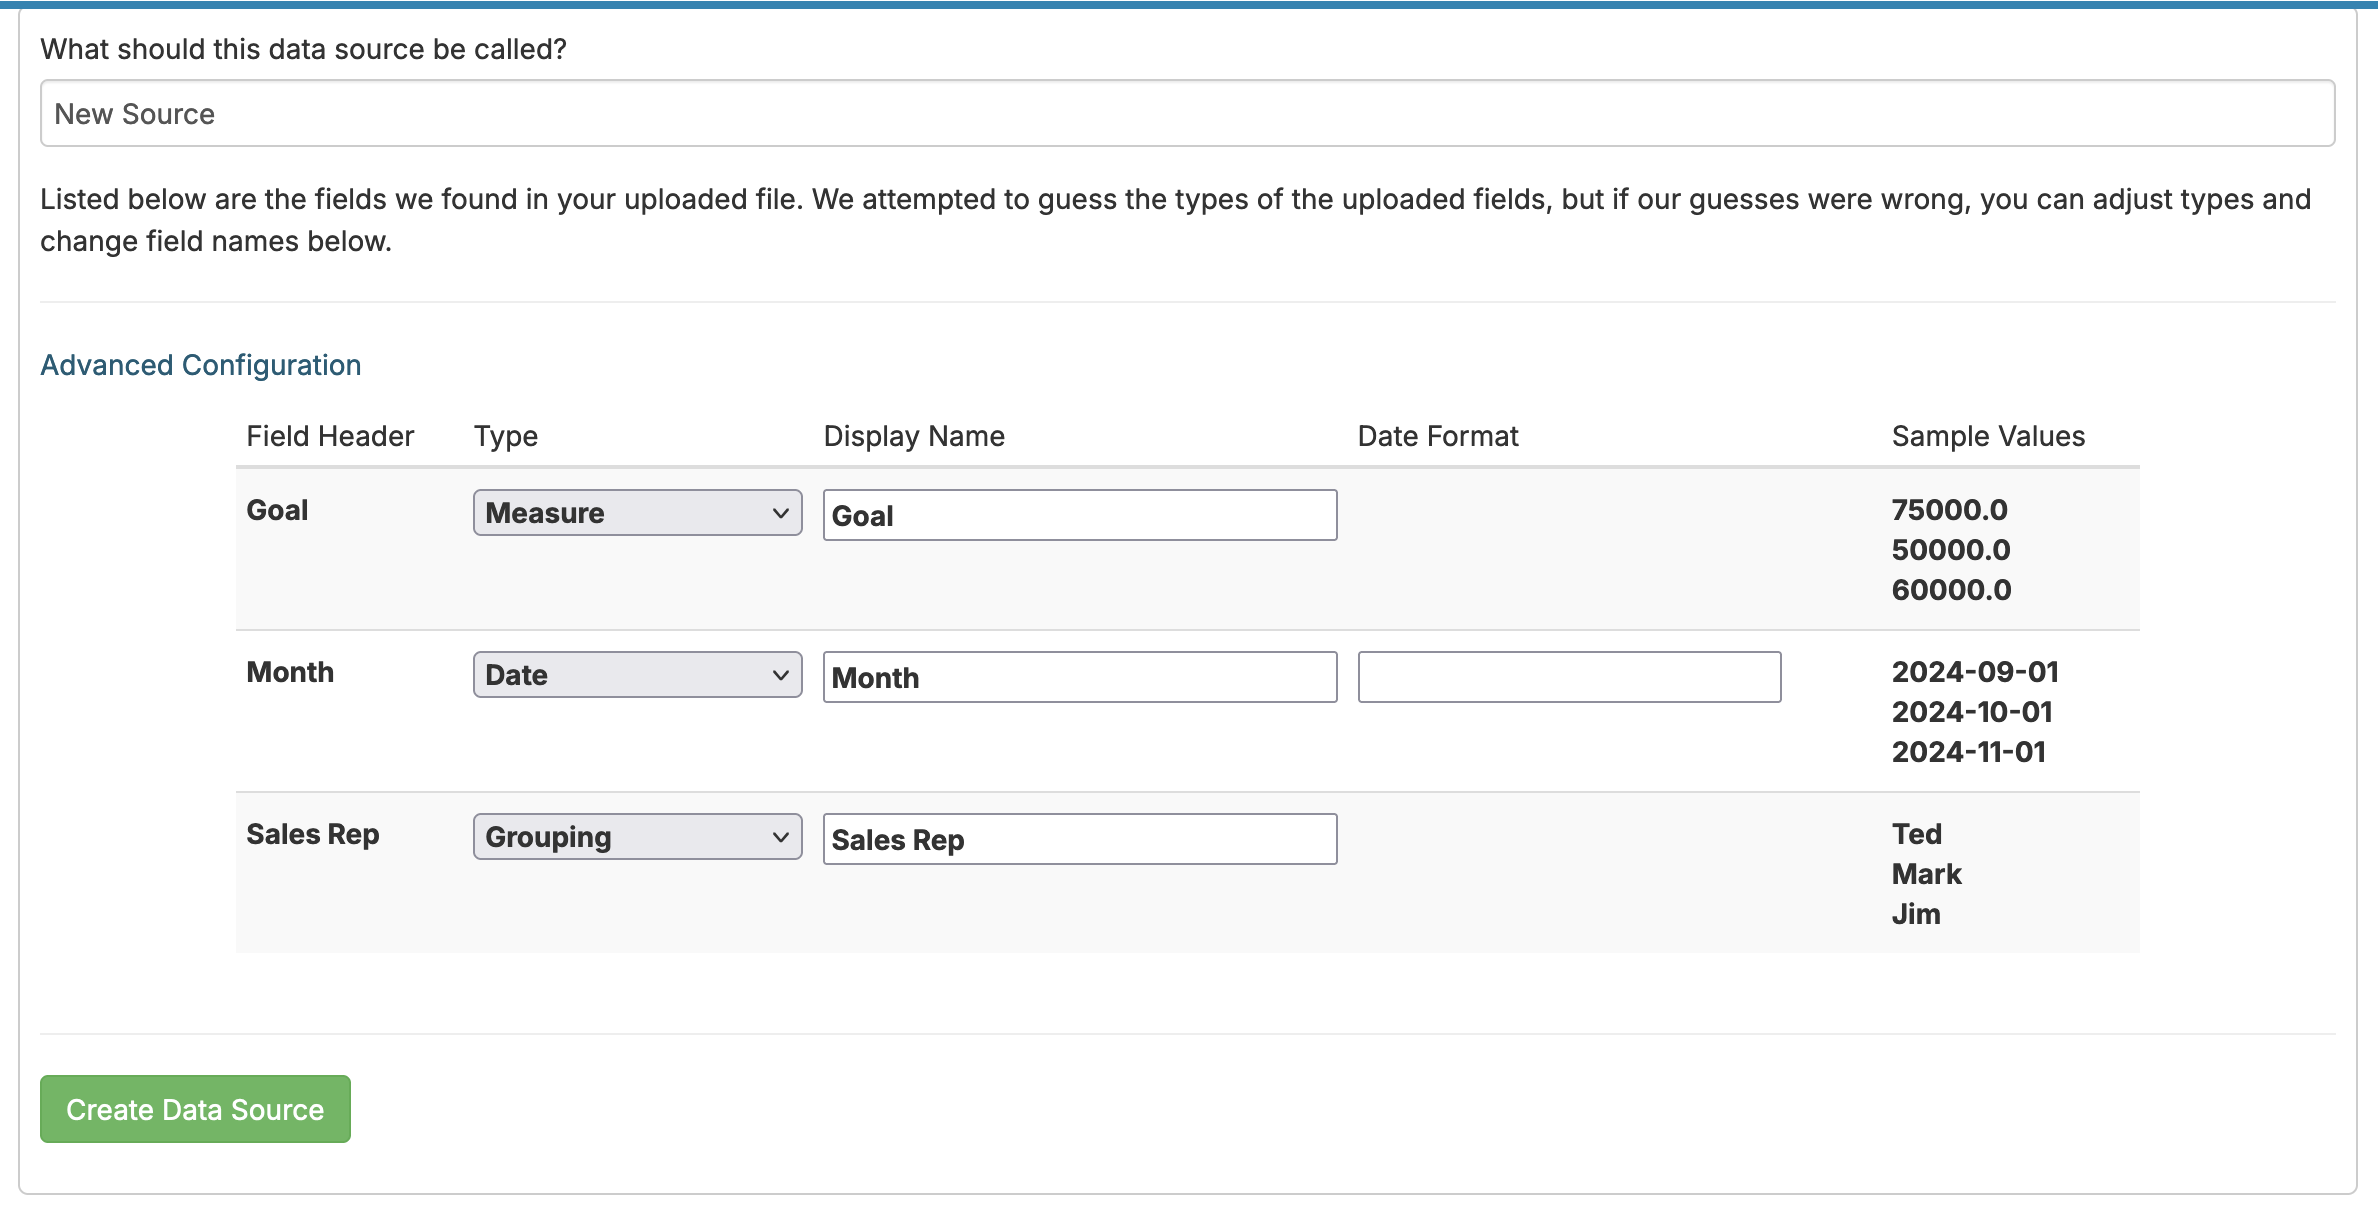Click the Grouping dropdown chevron arrow
Screen dimensions: 2378x1216
[781, 838]
